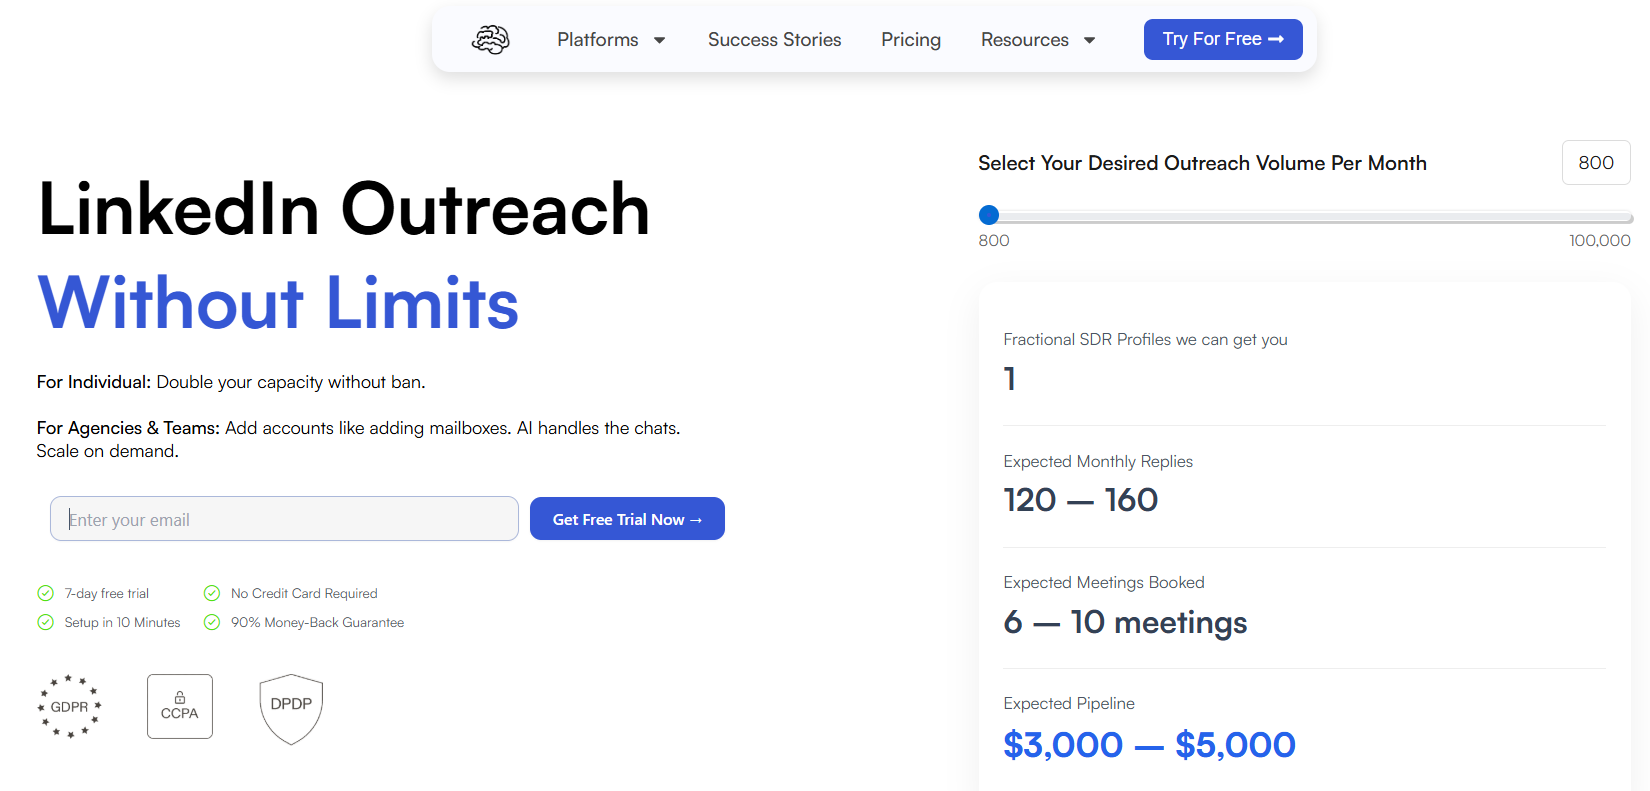
Task: Click the GDPR compliance badge
Action: coord(70,706)
